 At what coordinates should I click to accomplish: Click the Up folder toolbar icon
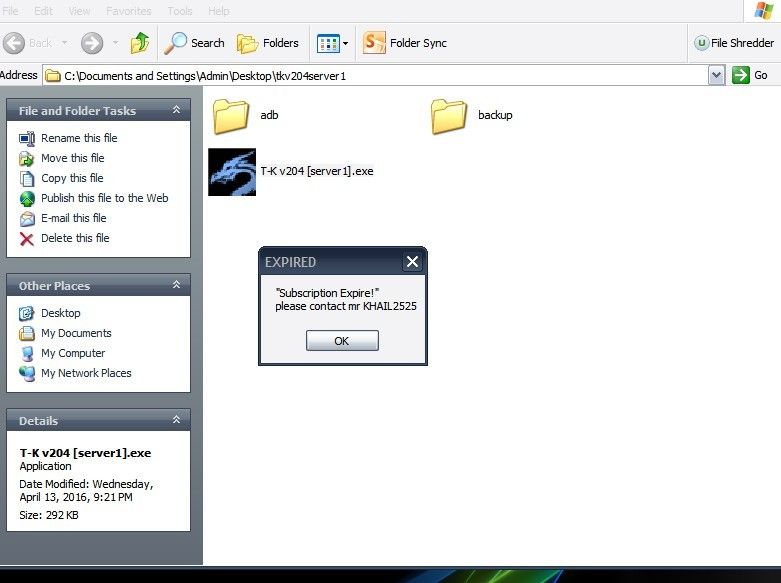140,43
